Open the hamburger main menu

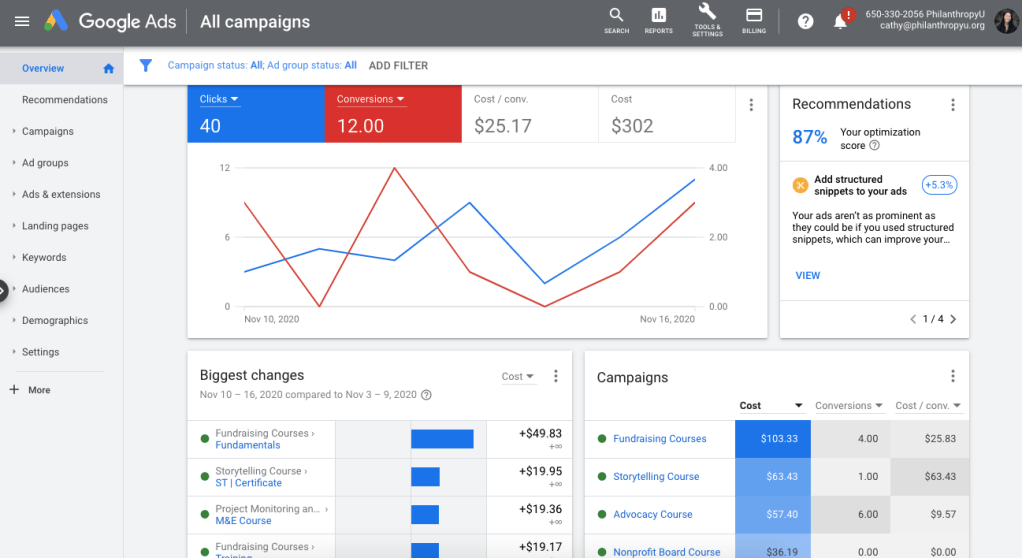22,21
